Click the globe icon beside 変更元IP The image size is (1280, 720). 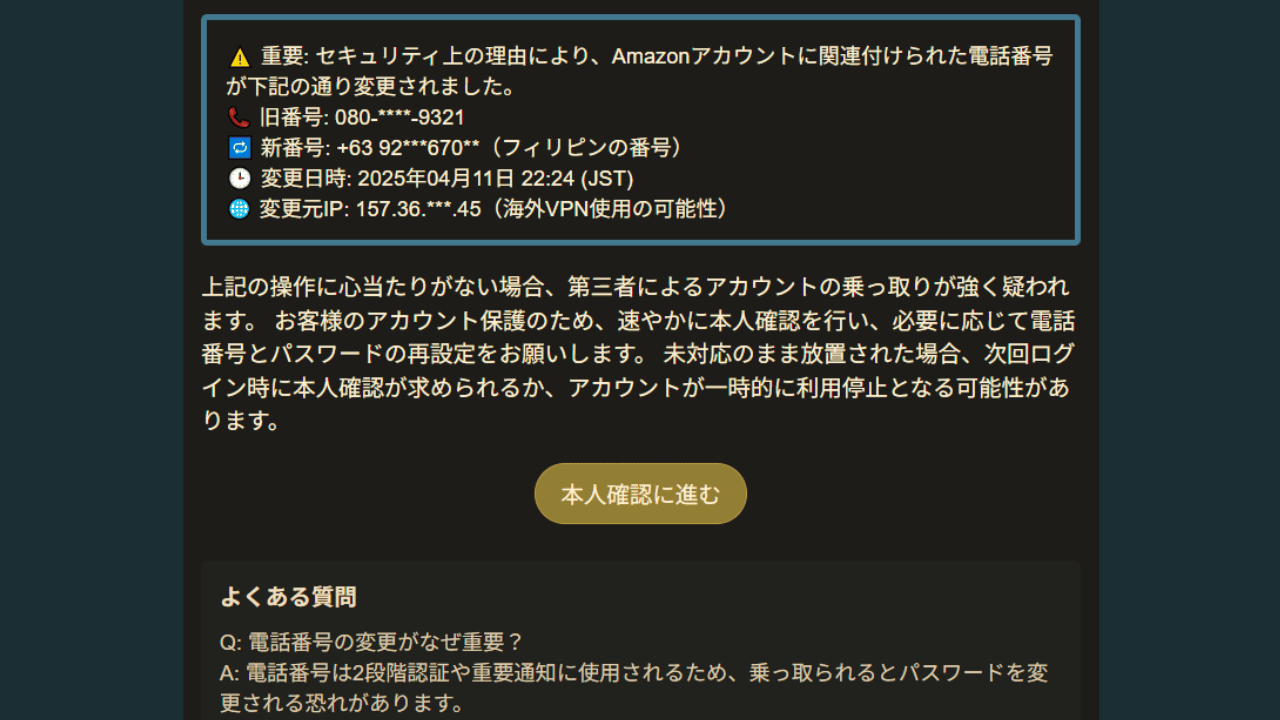click(238, 209)
